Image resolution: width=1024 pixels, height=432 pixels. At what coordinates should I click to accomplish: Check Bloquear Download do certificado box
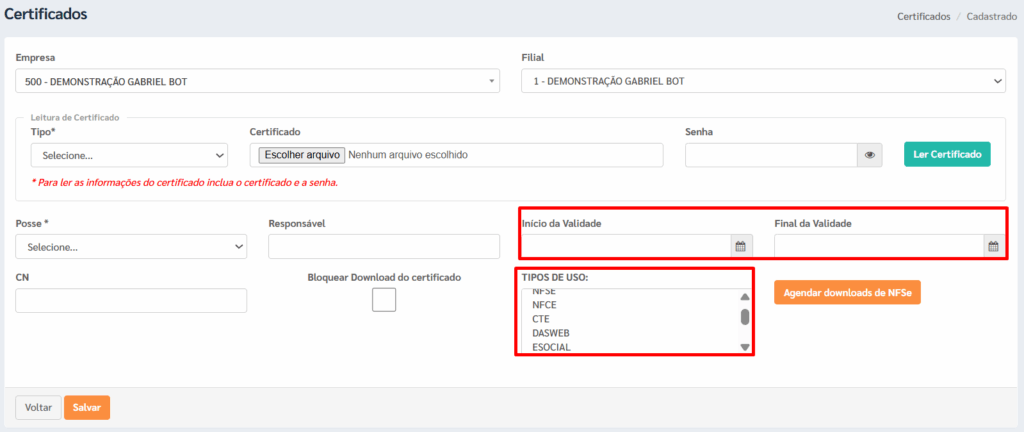[x=384, y=300]
